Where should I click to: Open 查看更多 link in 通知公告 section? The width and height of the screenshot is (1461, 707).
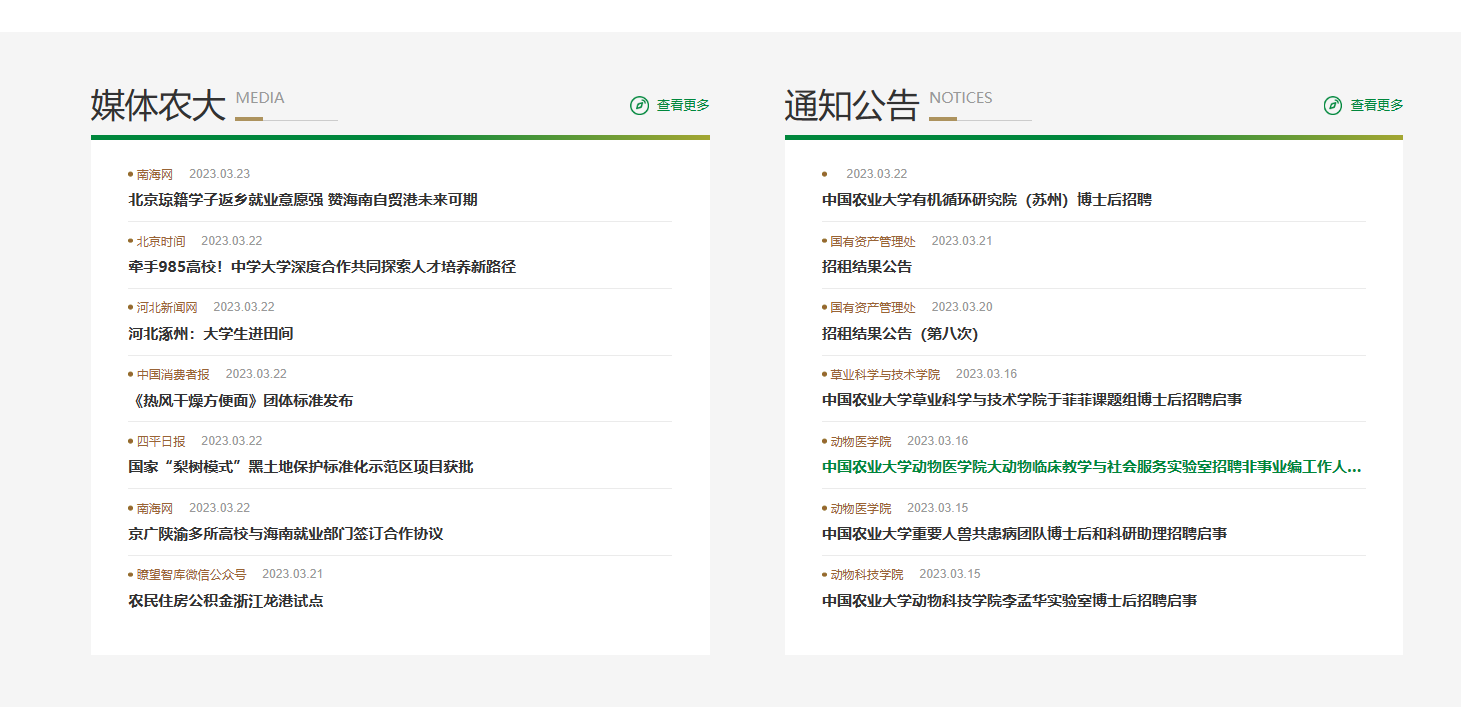pyautogui.click(x=1377, y=105)
